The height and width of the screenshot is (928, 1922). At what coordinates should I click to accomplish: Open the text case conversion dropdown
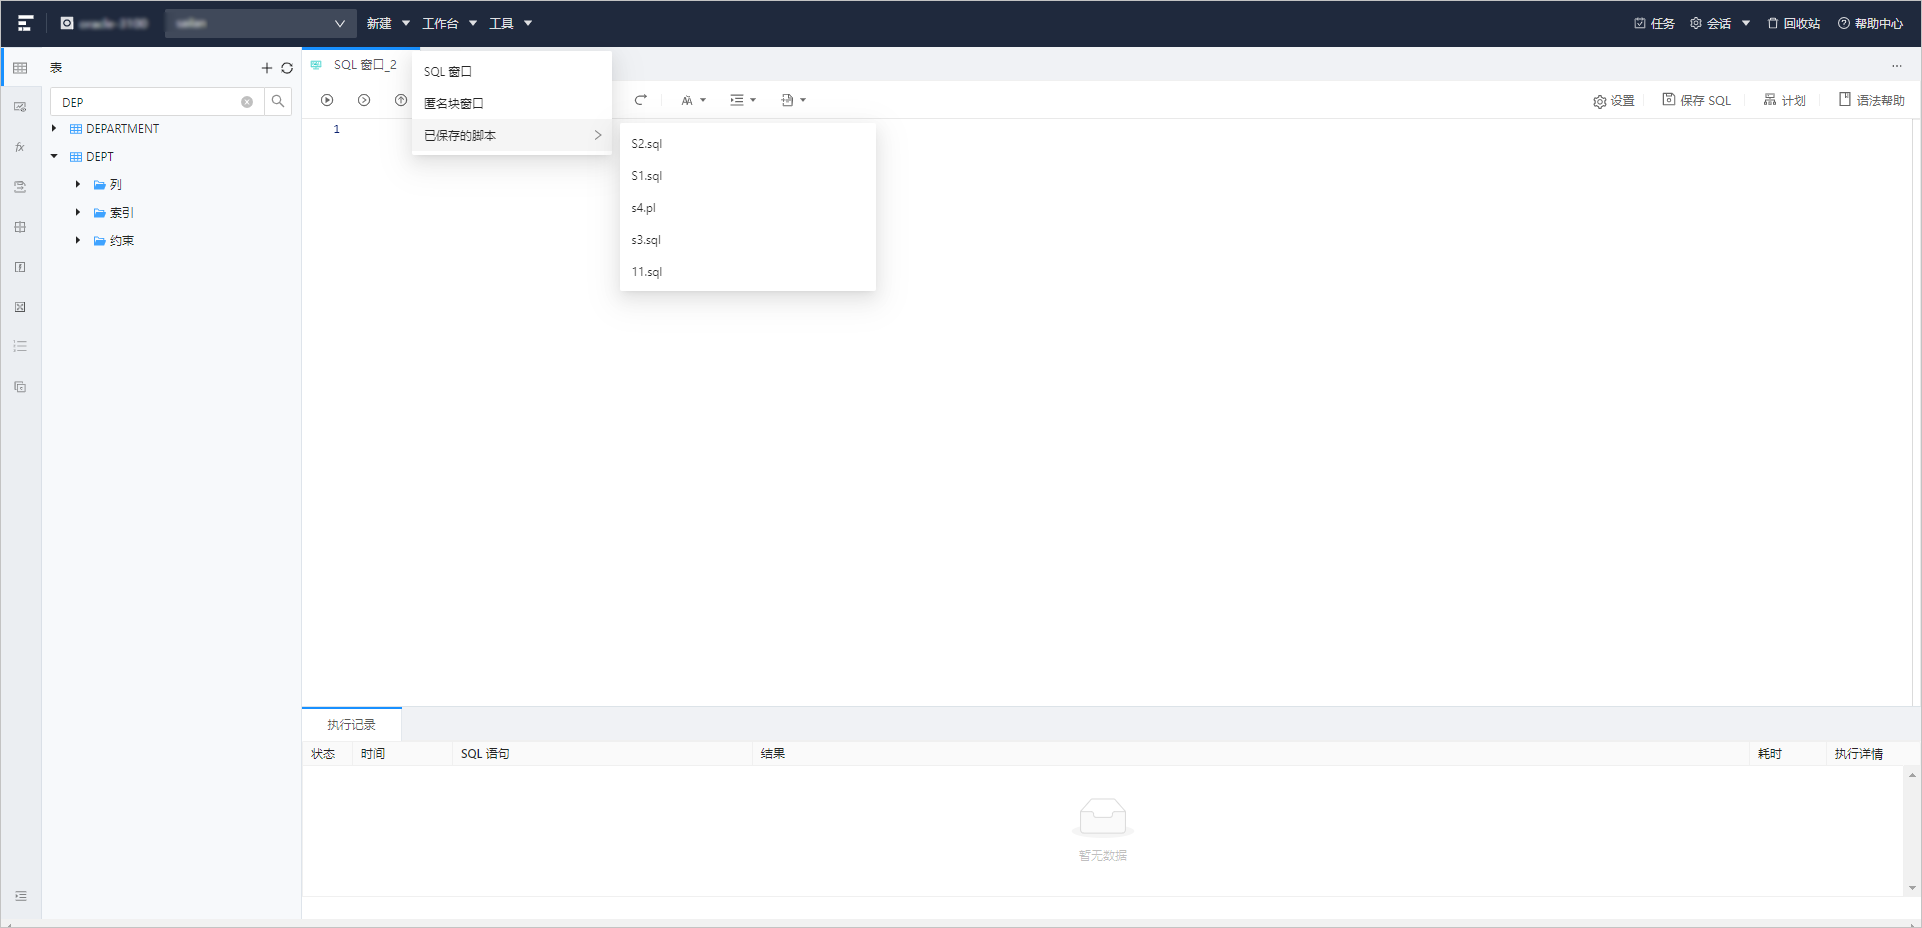pos(693,100)
